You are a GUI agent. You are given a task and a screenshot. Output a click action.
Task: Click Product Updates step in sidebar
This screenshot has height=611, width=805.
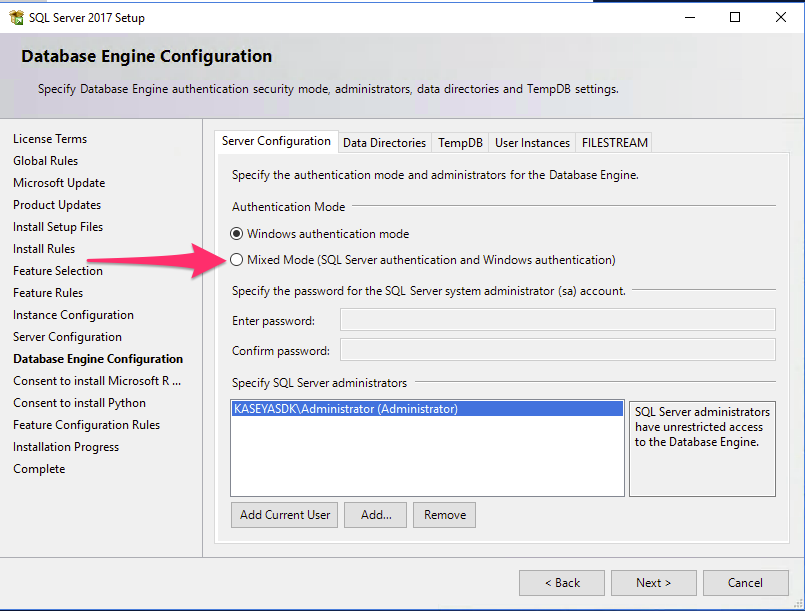coord(57,205)
